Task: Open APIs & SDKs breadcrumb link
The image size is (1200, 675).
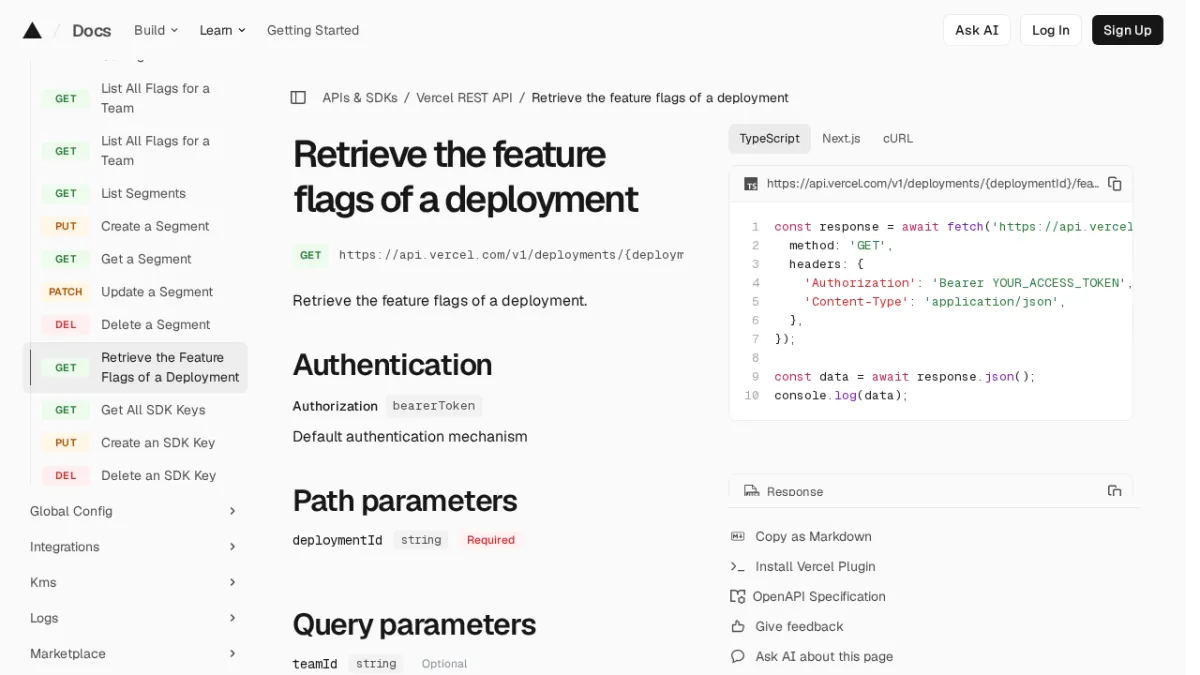Action: pyautogui.click(x=360, y=98)
